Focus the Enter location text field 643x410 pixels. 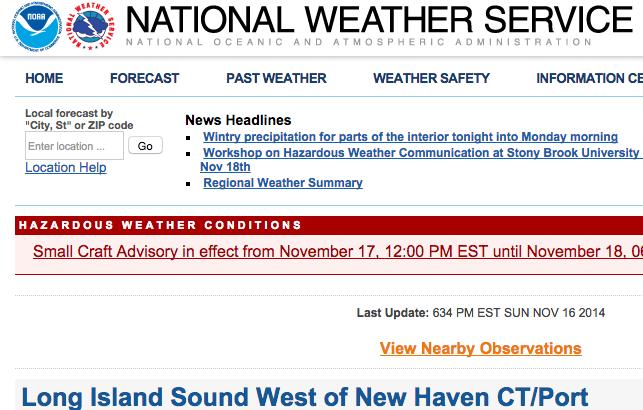pyautogui.click(x=74, y=146)
